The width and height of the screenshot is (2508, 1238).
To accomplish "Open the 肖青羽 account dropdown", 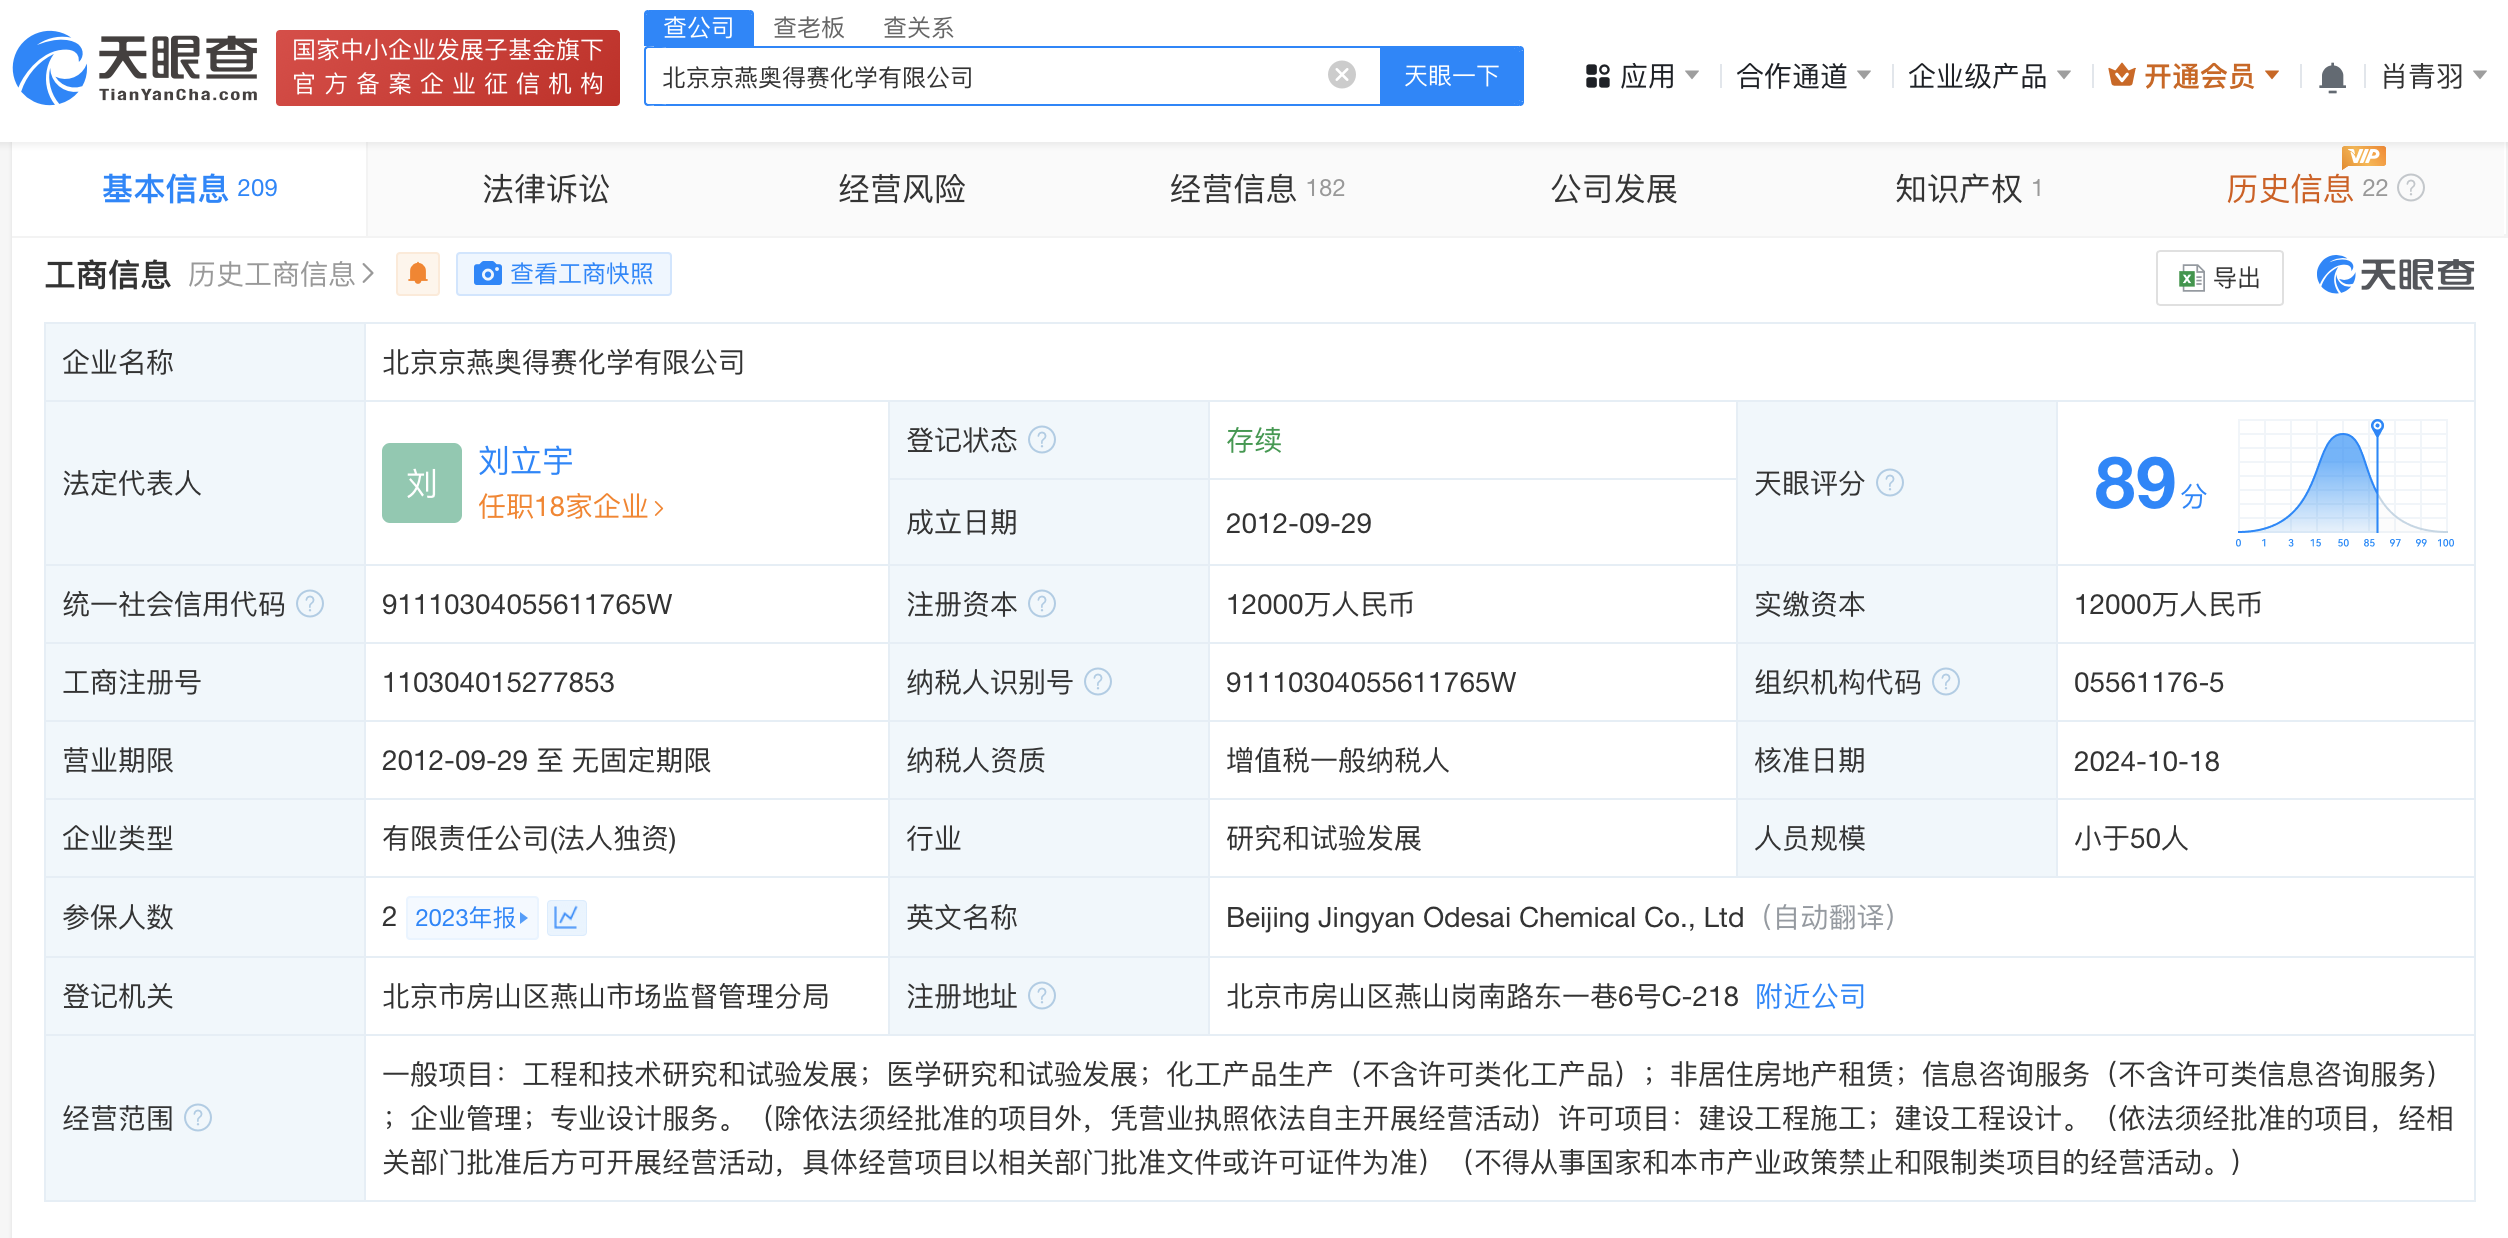I will pyautogui.click(x=2425, y=75).
